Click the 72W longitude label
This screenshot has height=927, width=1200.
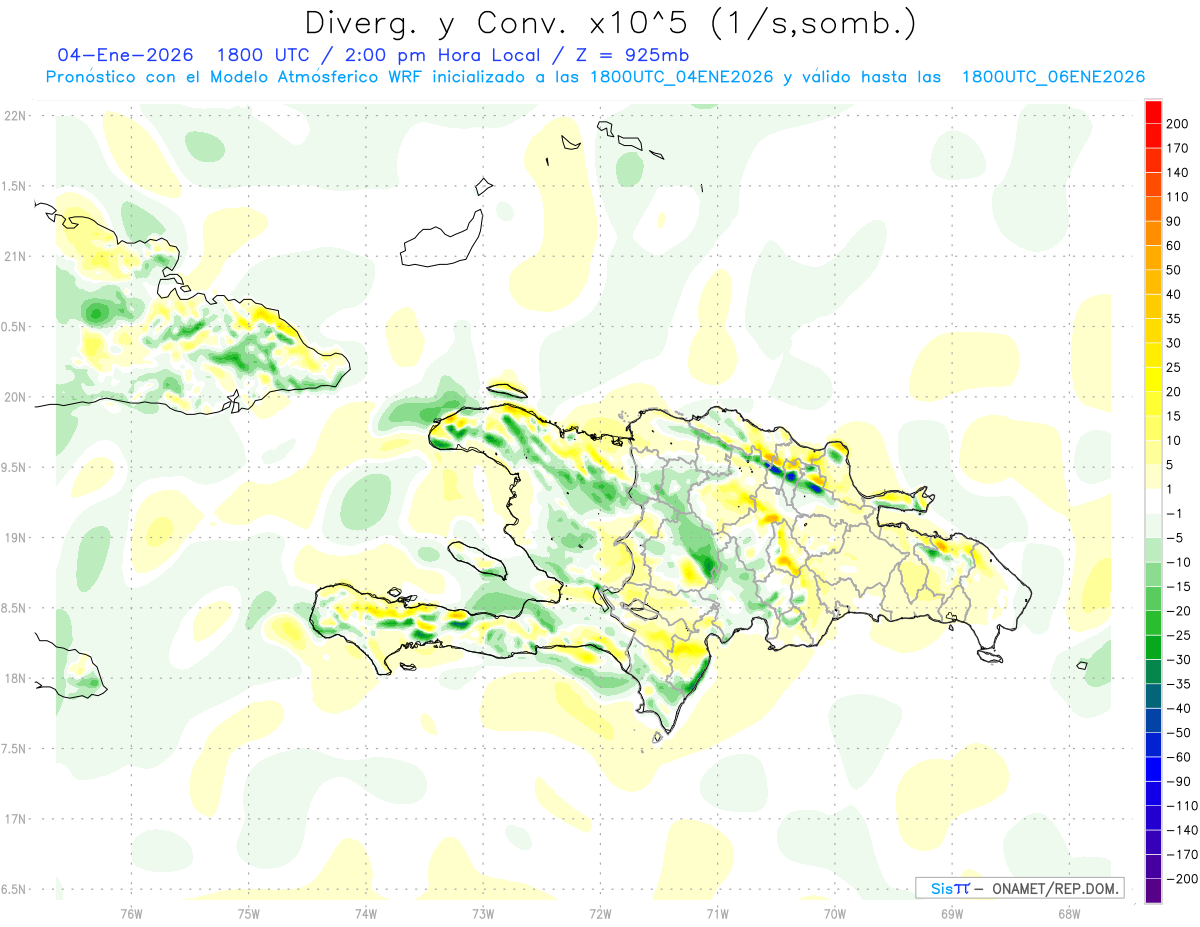(x=600, y=914)
